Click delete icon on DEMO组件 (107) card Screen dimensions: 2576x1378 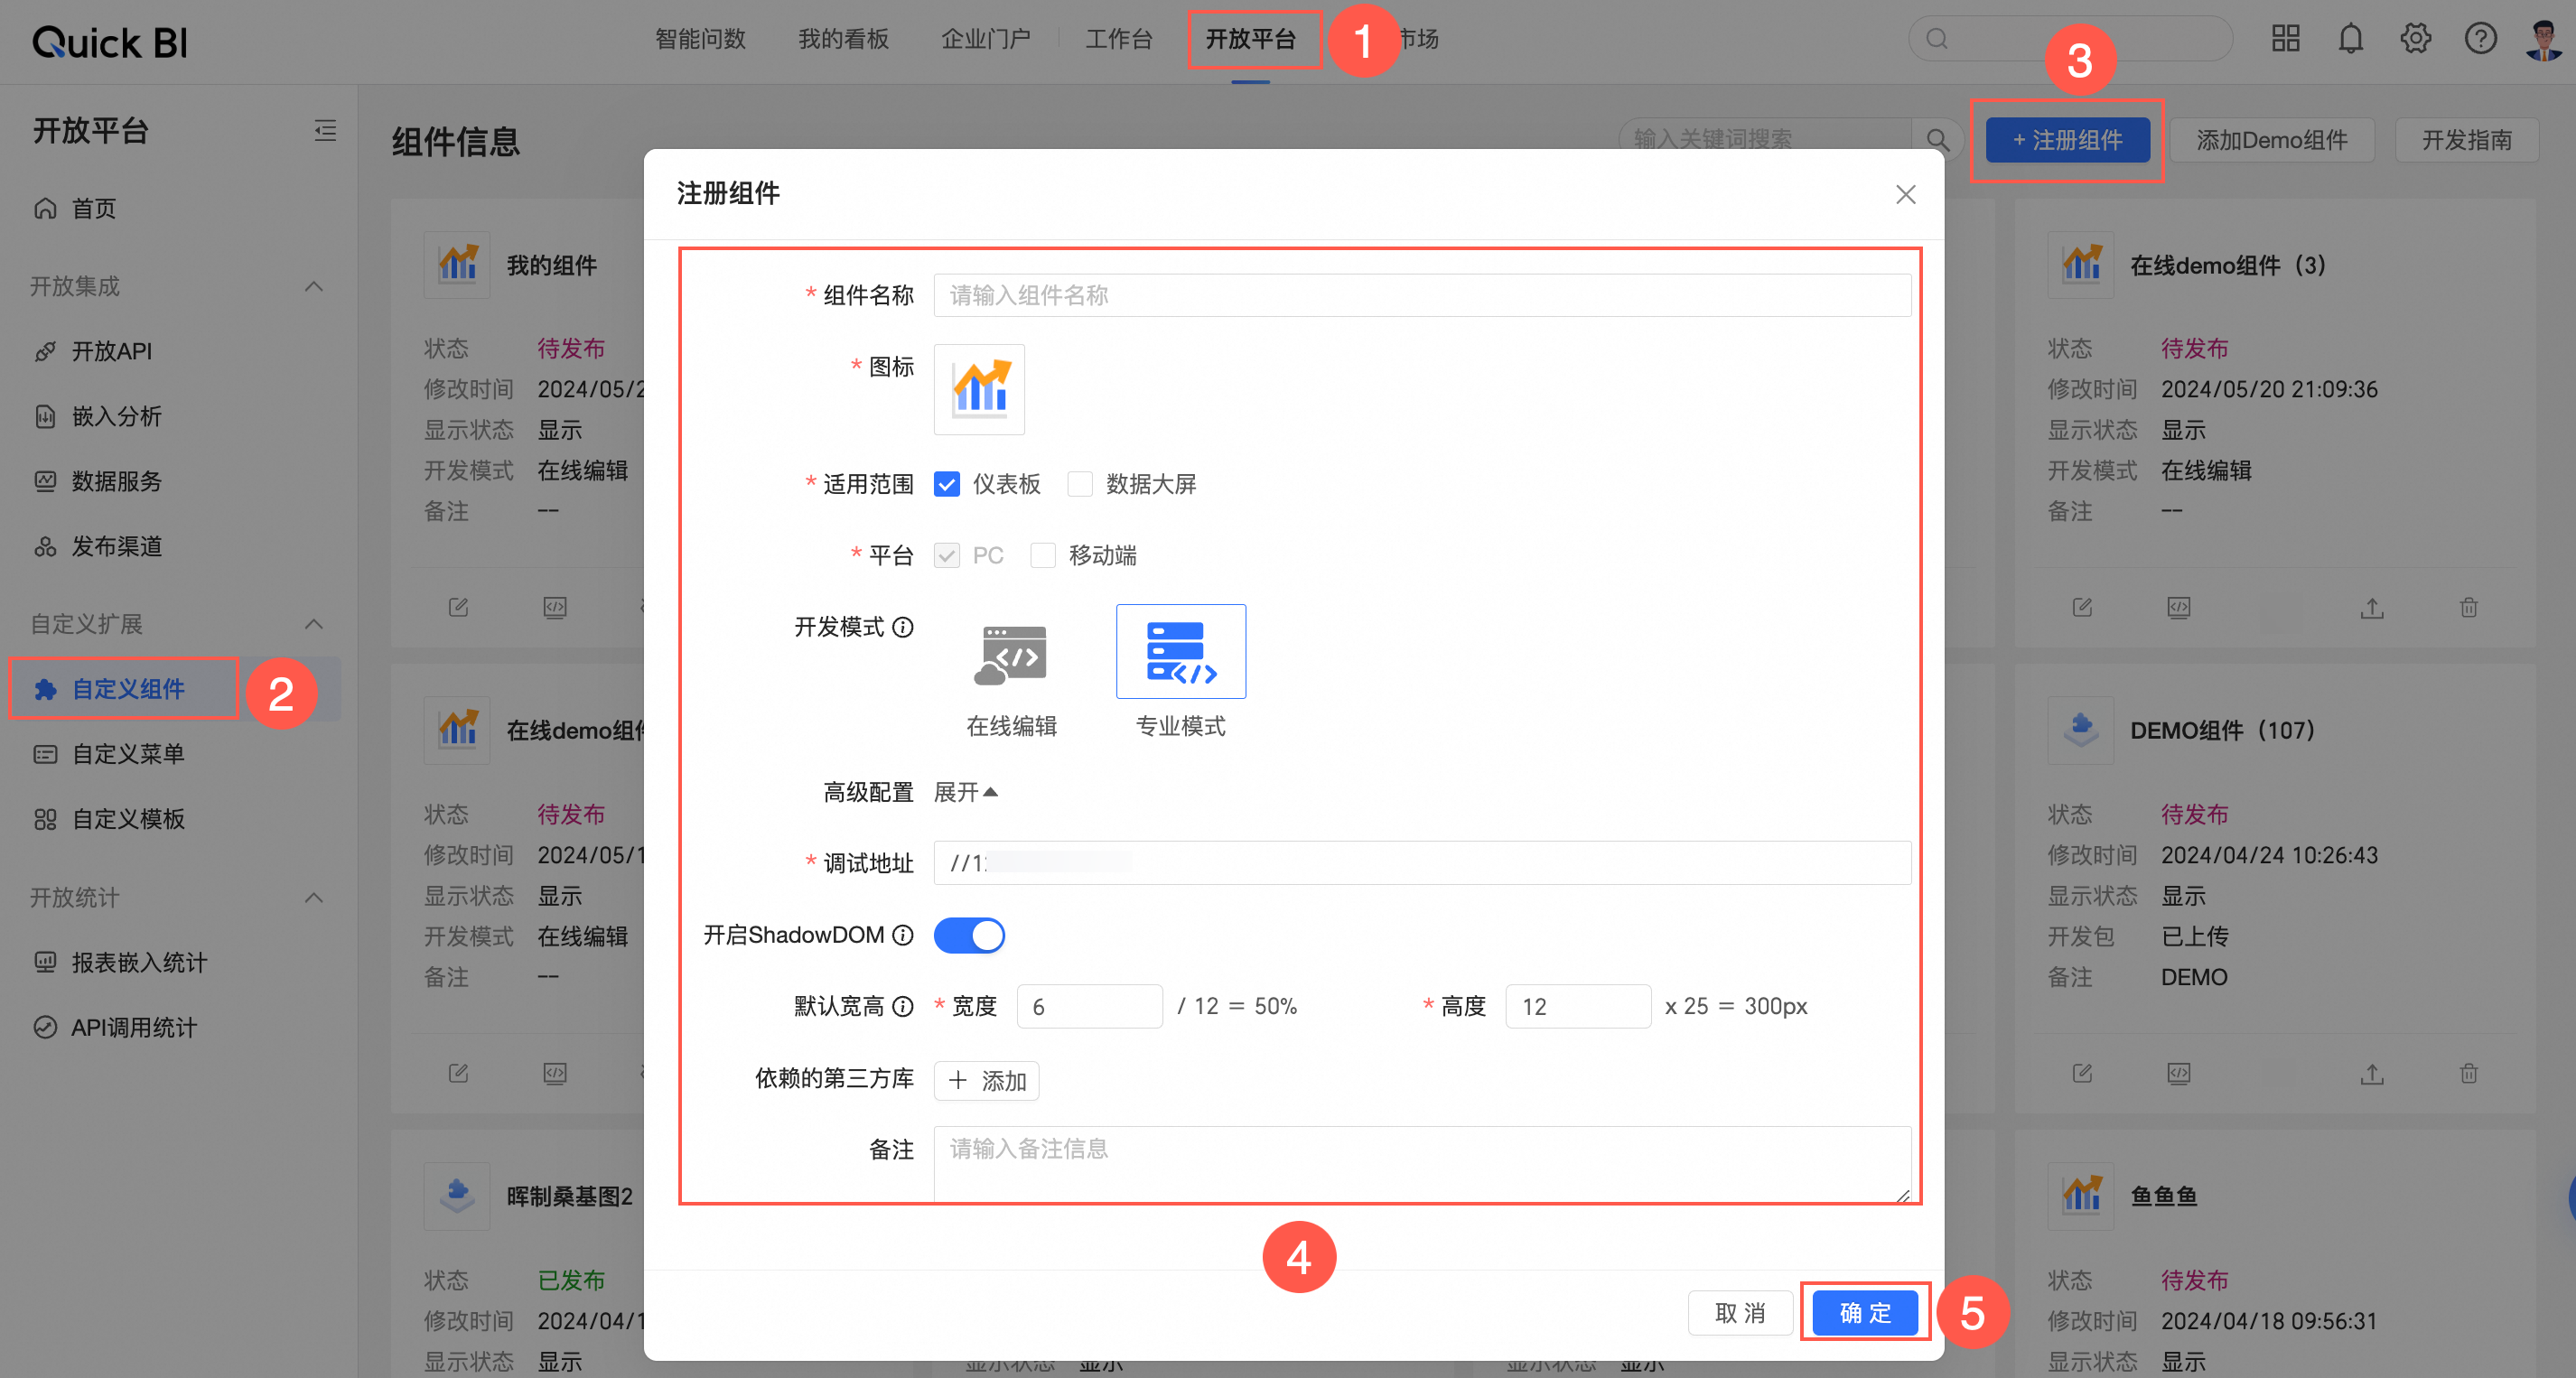click(2469, 1074)
